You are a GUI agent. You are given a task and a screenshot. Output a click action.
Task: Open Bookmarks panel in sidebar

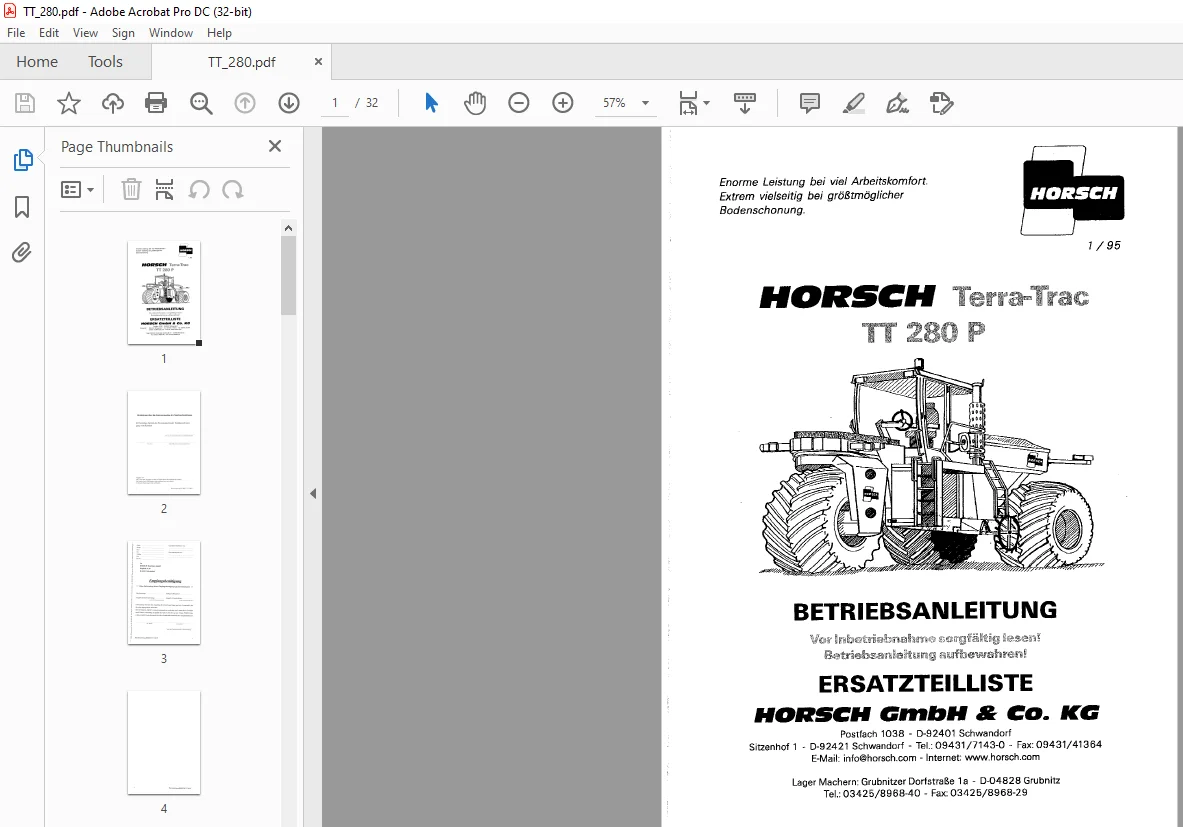(22, 207)
